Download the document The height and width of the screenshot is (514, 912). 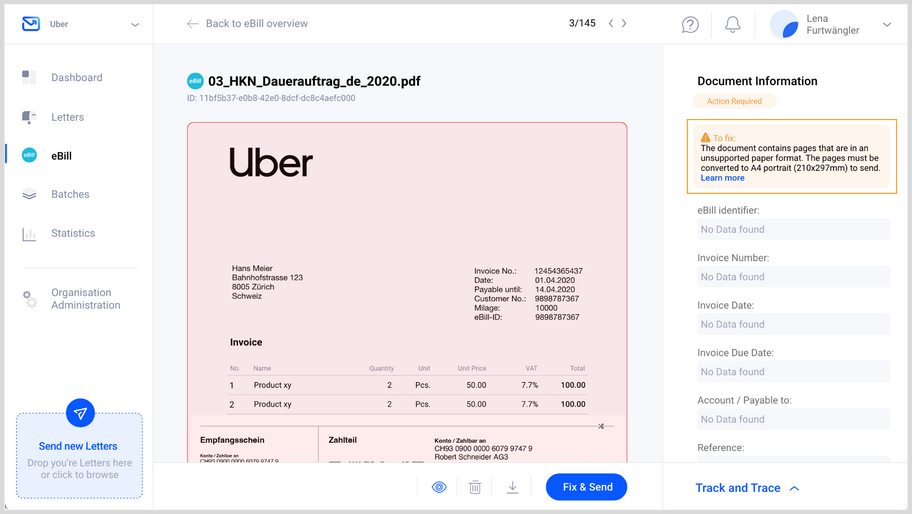tap(512, 487)
